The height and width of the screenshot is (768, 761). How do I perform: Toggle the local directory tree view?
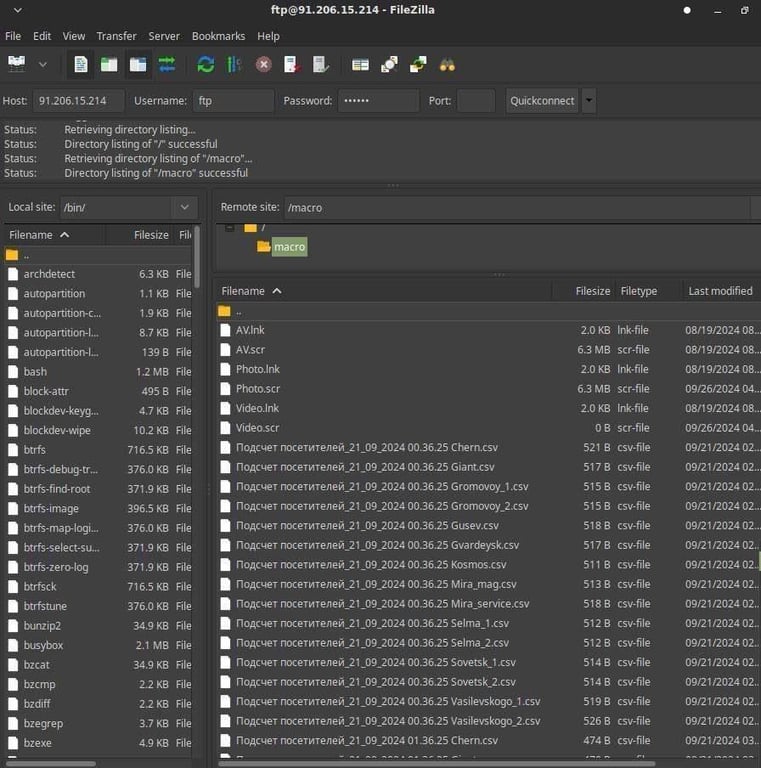point(109,64)
